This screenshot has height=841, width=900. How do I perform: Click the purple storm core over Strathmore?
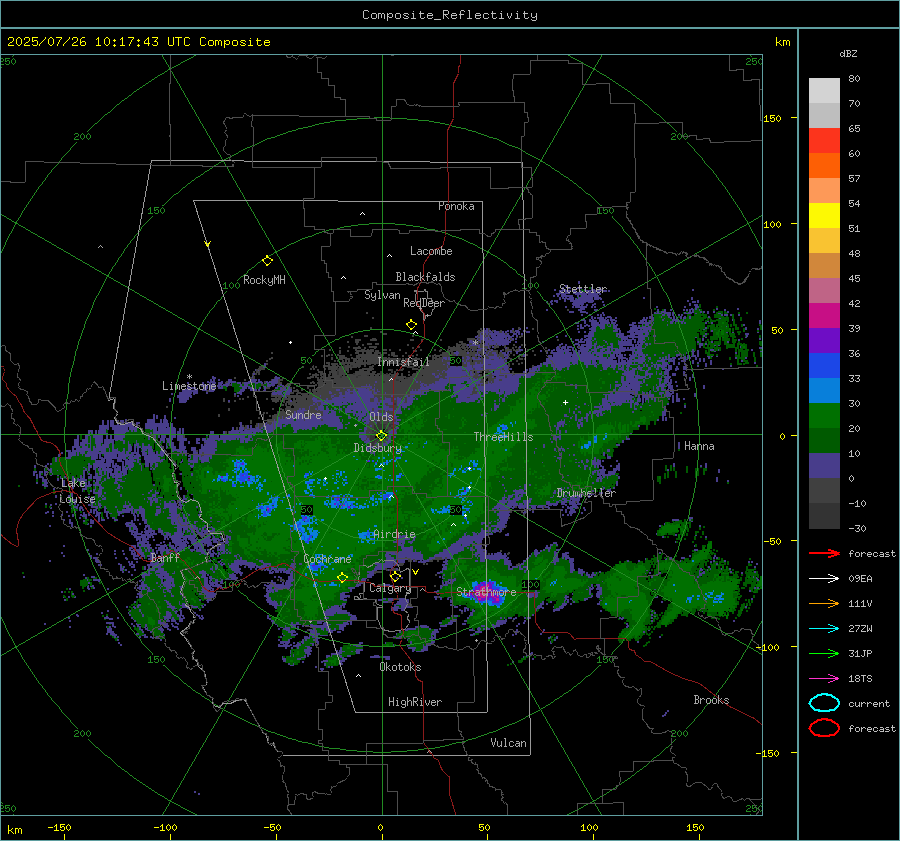pyautogui.click(x=487, y=594)
